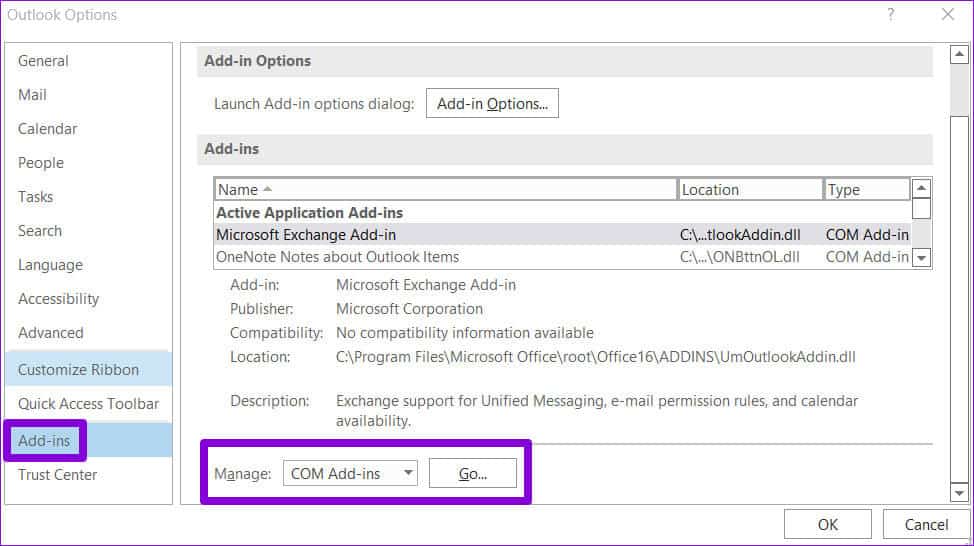Click the COM Add-in type for OneNote row
Image resolution: width=974 pixels, height=546 pixels.
[867, 257]
